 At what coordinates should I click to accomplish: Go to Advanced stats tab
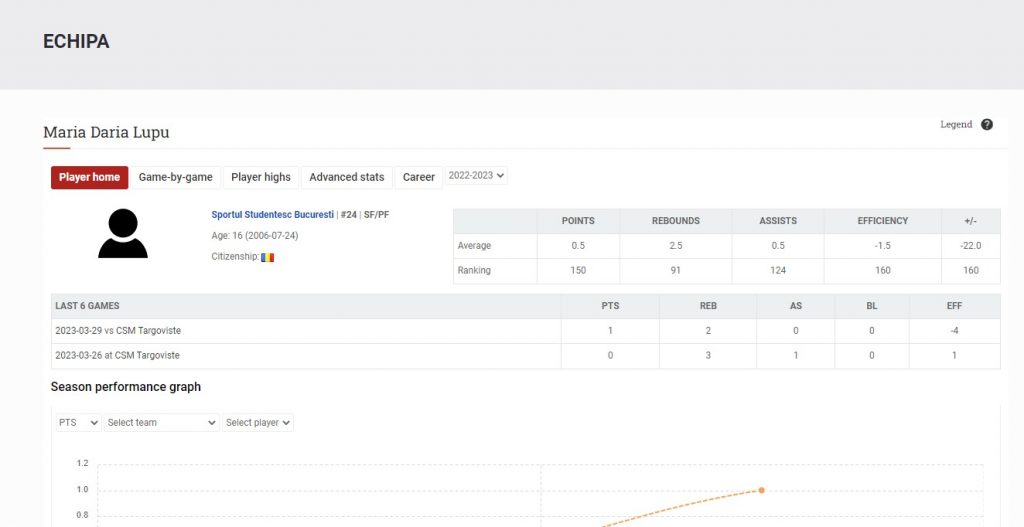346,177
